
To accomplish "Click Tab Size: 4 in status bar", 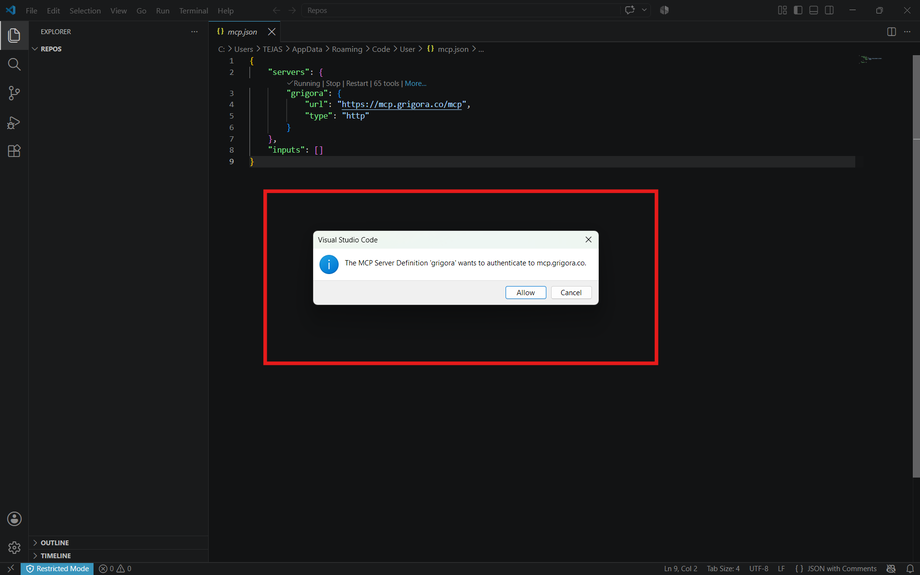I will point(723,569).
